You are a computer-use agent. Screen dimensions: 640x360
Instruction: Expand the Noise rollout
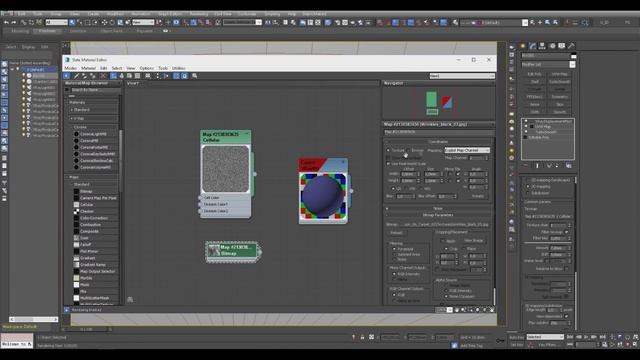click(438, 208)
